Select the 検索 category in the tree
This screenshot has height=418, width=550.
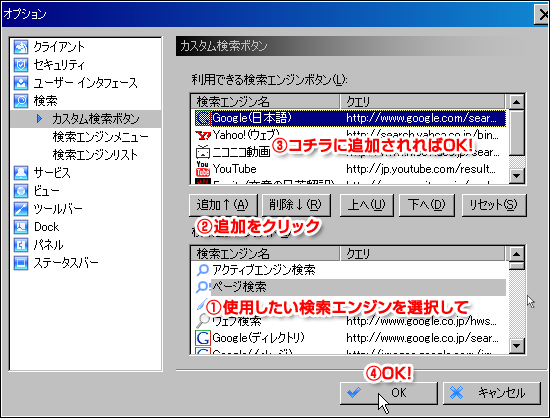coord(45,101)
